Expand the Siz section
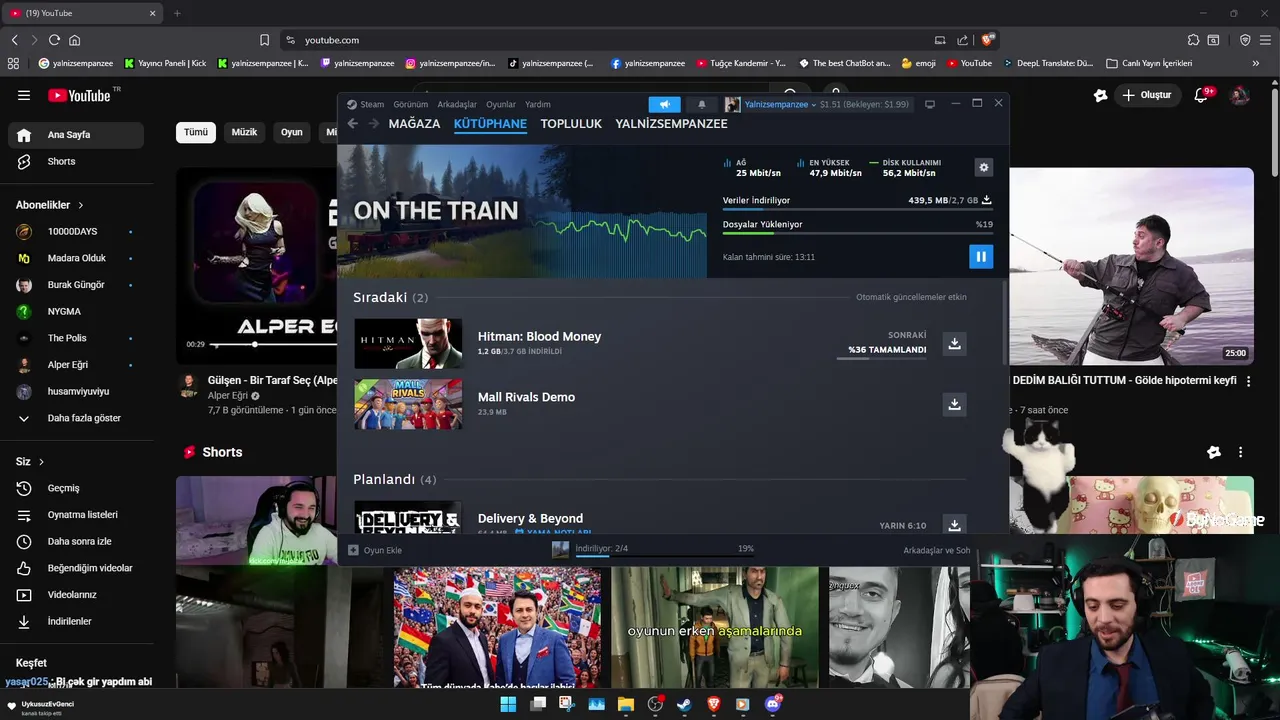This screenshot has width=1280, height=720. point(30,462)
